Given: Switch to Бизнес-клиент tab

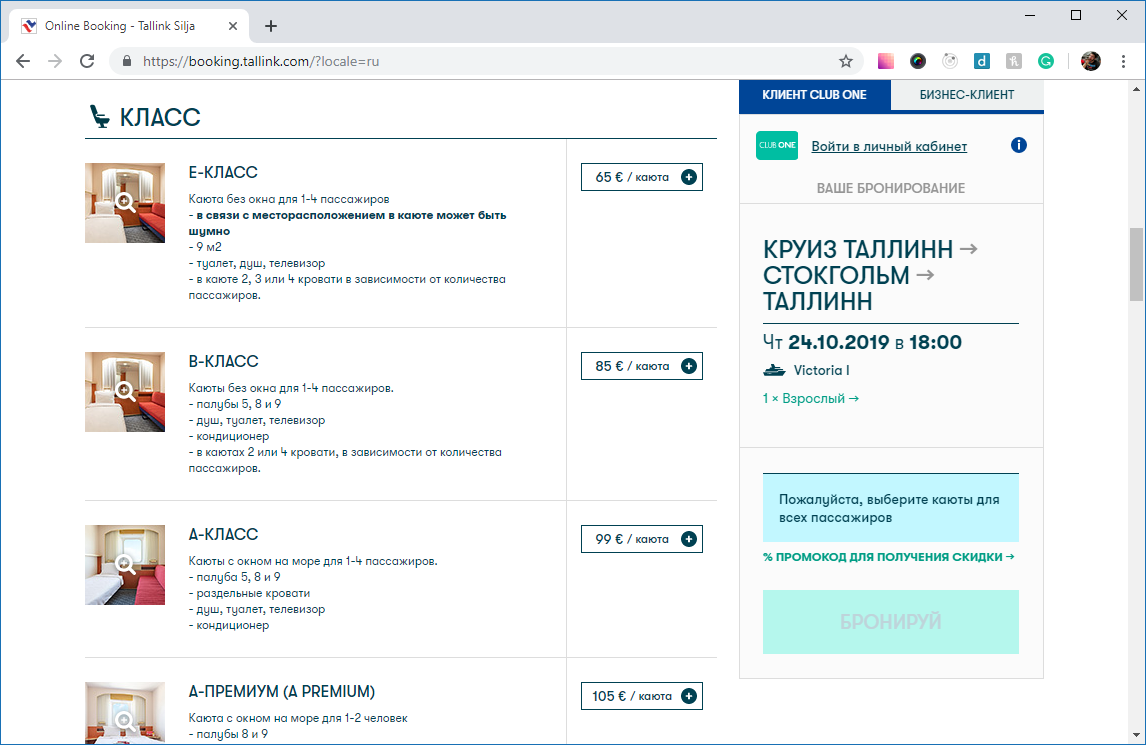Looking at the screenshot, I should [967, 95].
